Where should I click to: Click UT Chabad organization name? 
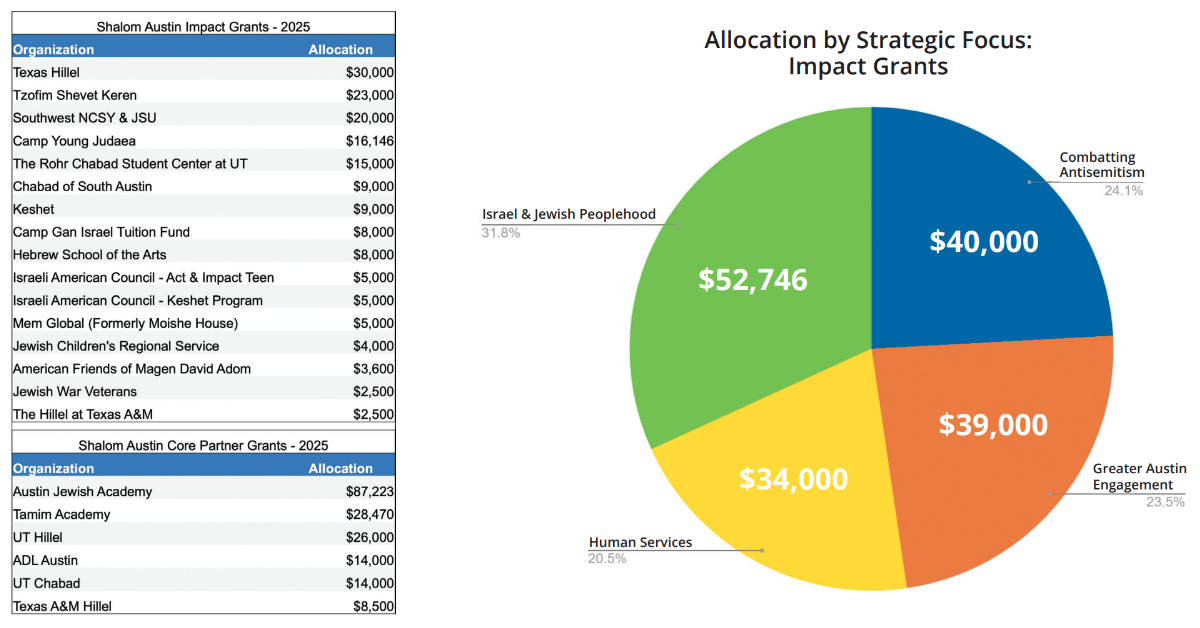[46, 583]
